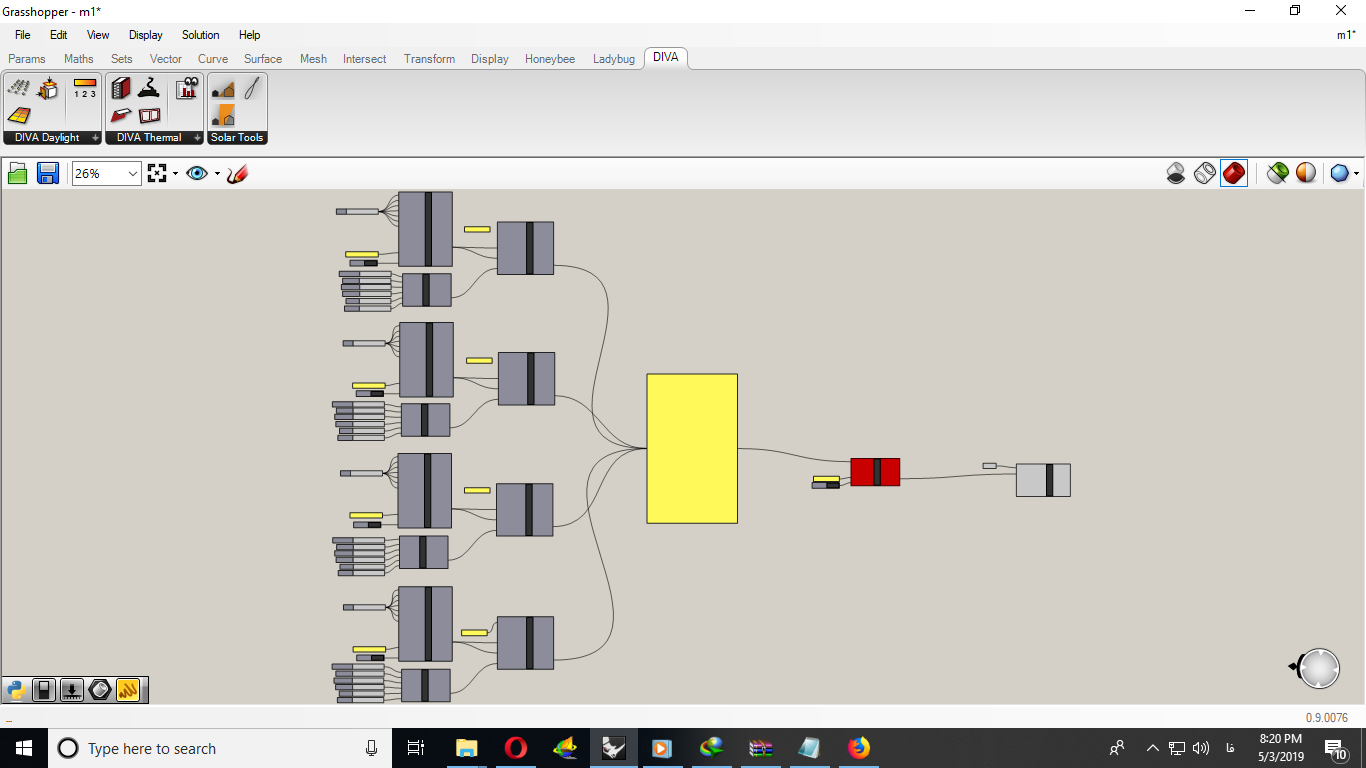
Task: Click the yellow scribble widget icon
Action: tap(128, 689)
